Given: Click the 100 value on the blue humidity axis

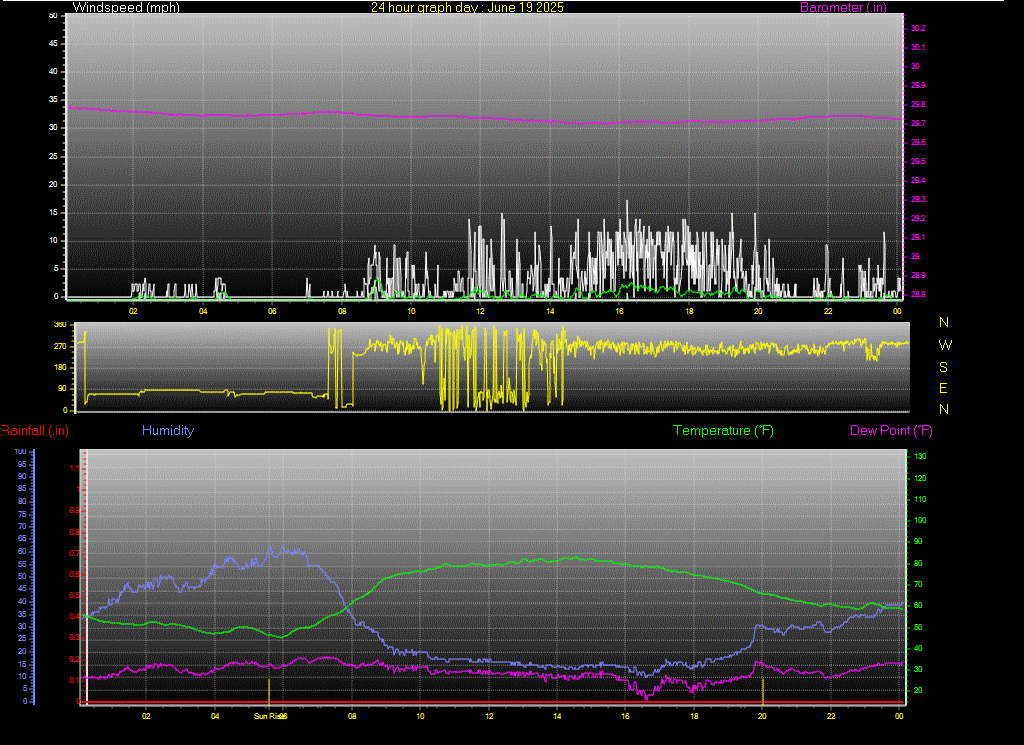Looking at the screenshot, I should click(20, 451).
